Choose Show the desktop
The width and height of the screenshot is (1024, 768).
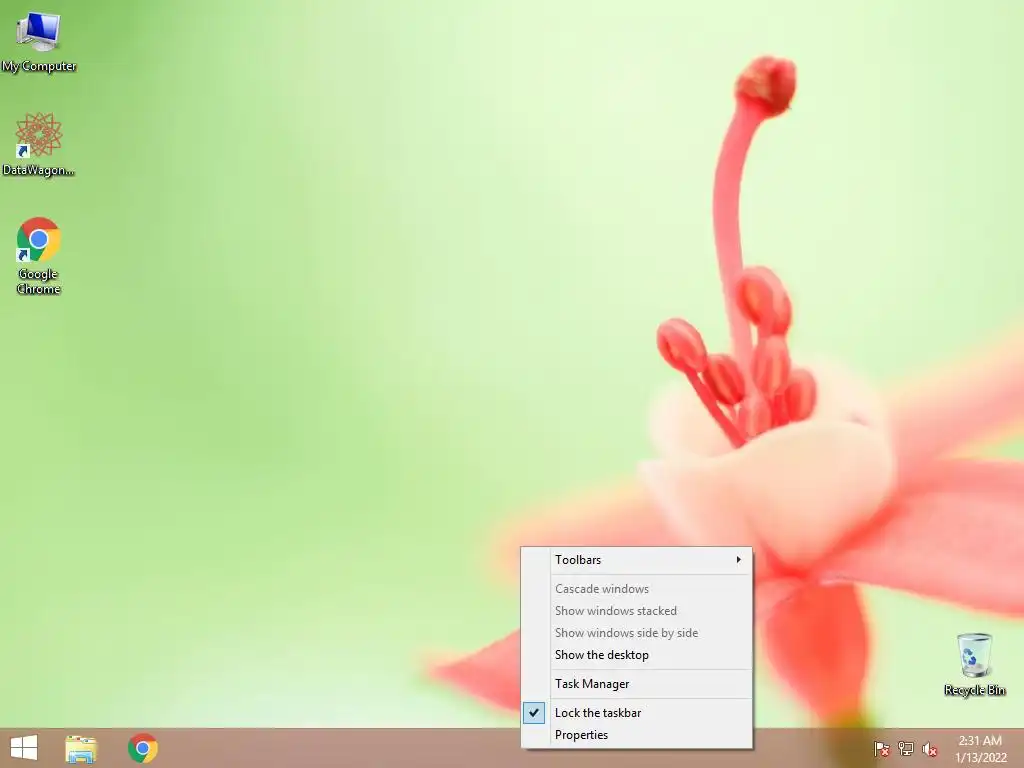click(x=636, y=655)
